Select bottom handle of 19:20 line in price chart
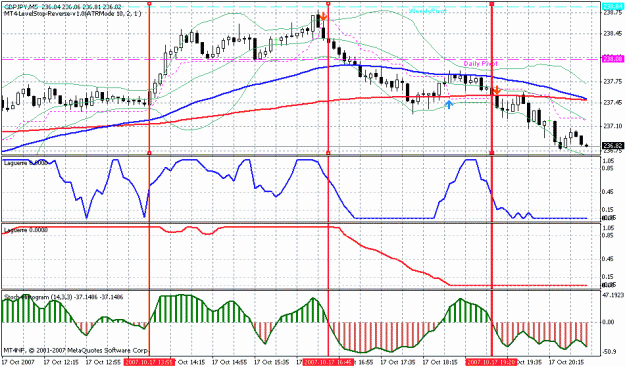625x367 pixels. coord(491,153)
